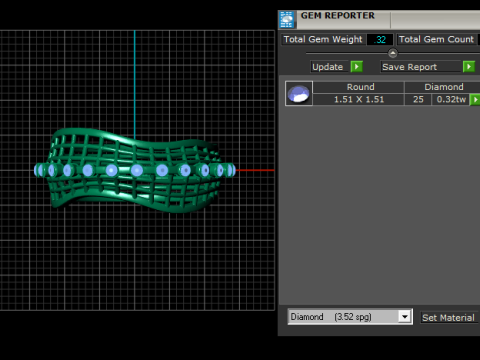Click the Gem Reporter panel icon
Screen dimensions: 480x360
point(287,20)
